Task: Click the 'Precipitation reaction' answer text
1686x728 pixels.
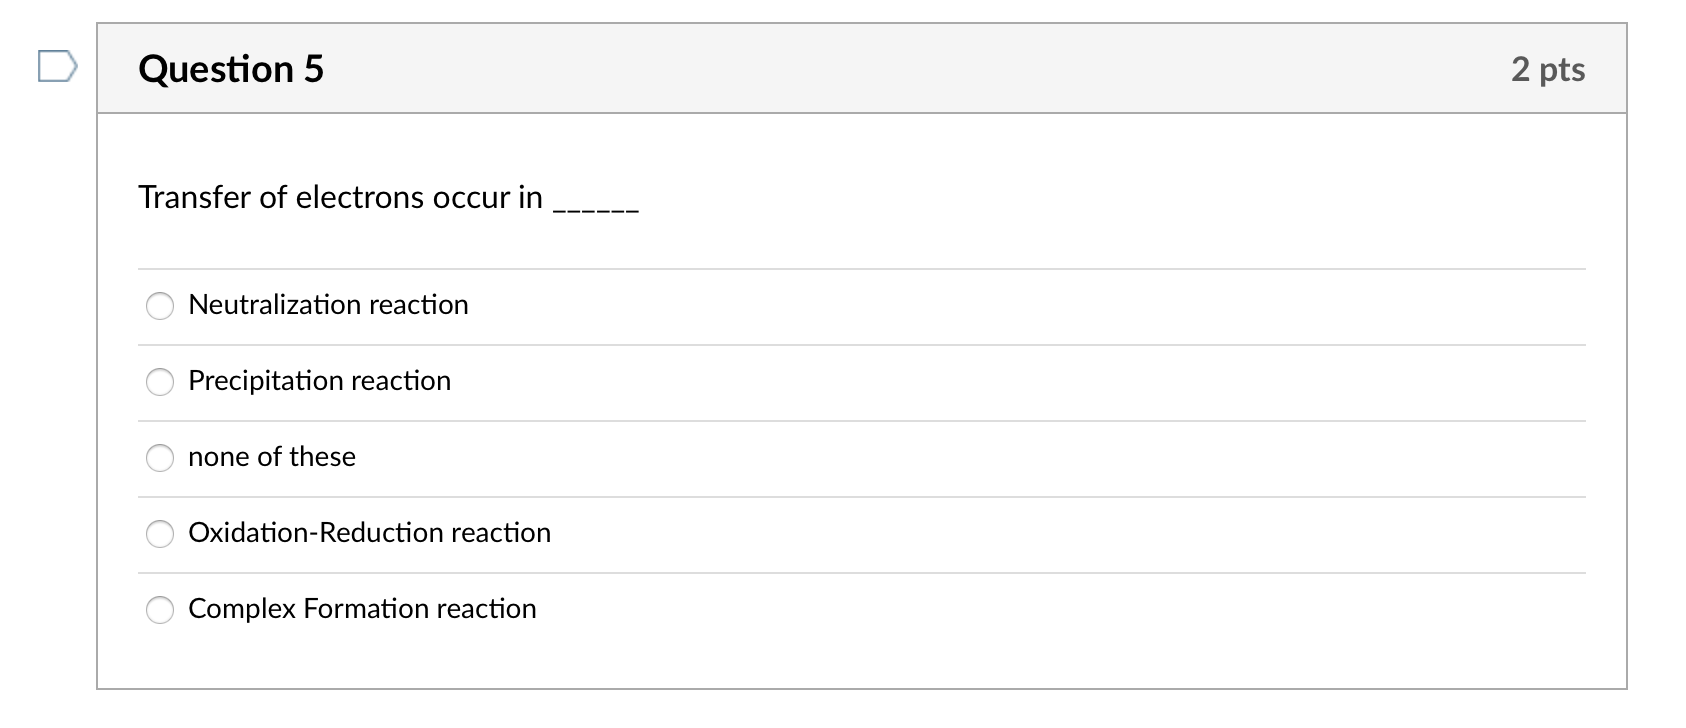Action: [x=319, y=381]
